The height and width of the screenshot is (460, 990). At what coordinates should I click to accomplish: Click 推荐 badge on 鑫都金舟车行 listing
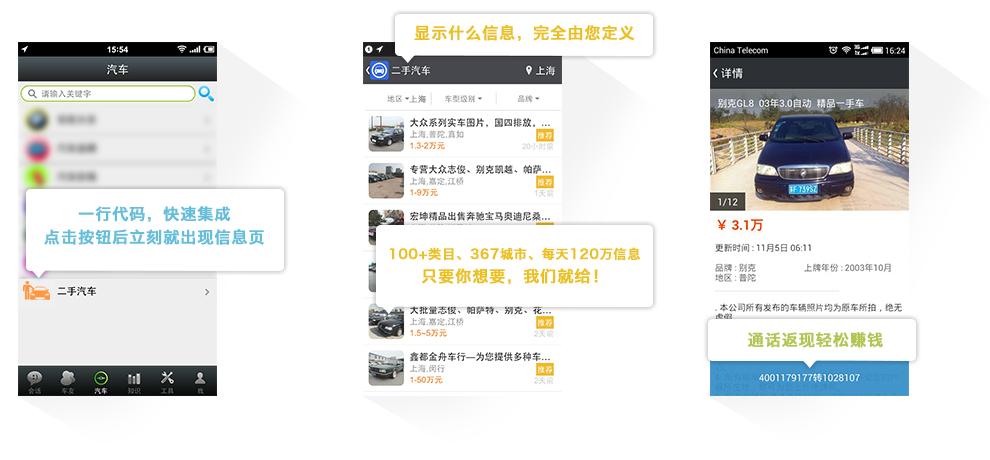(545, 370)
